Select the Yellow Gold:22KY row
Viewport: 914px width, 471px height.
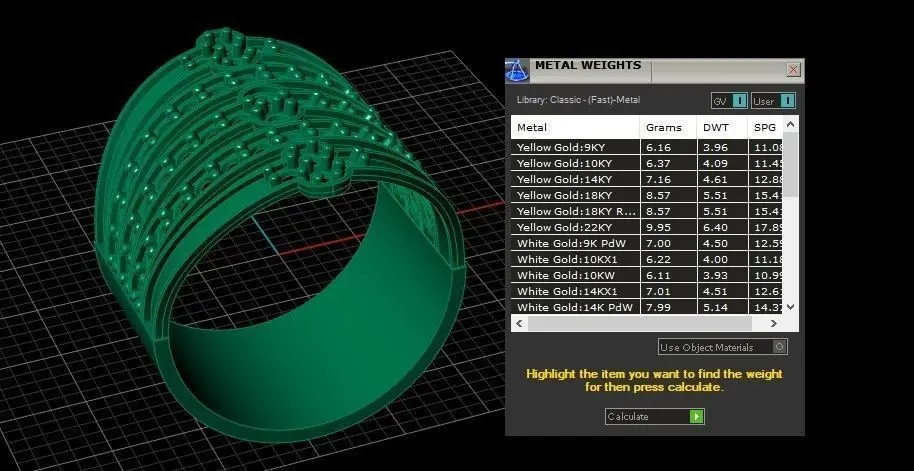point(647,227)
